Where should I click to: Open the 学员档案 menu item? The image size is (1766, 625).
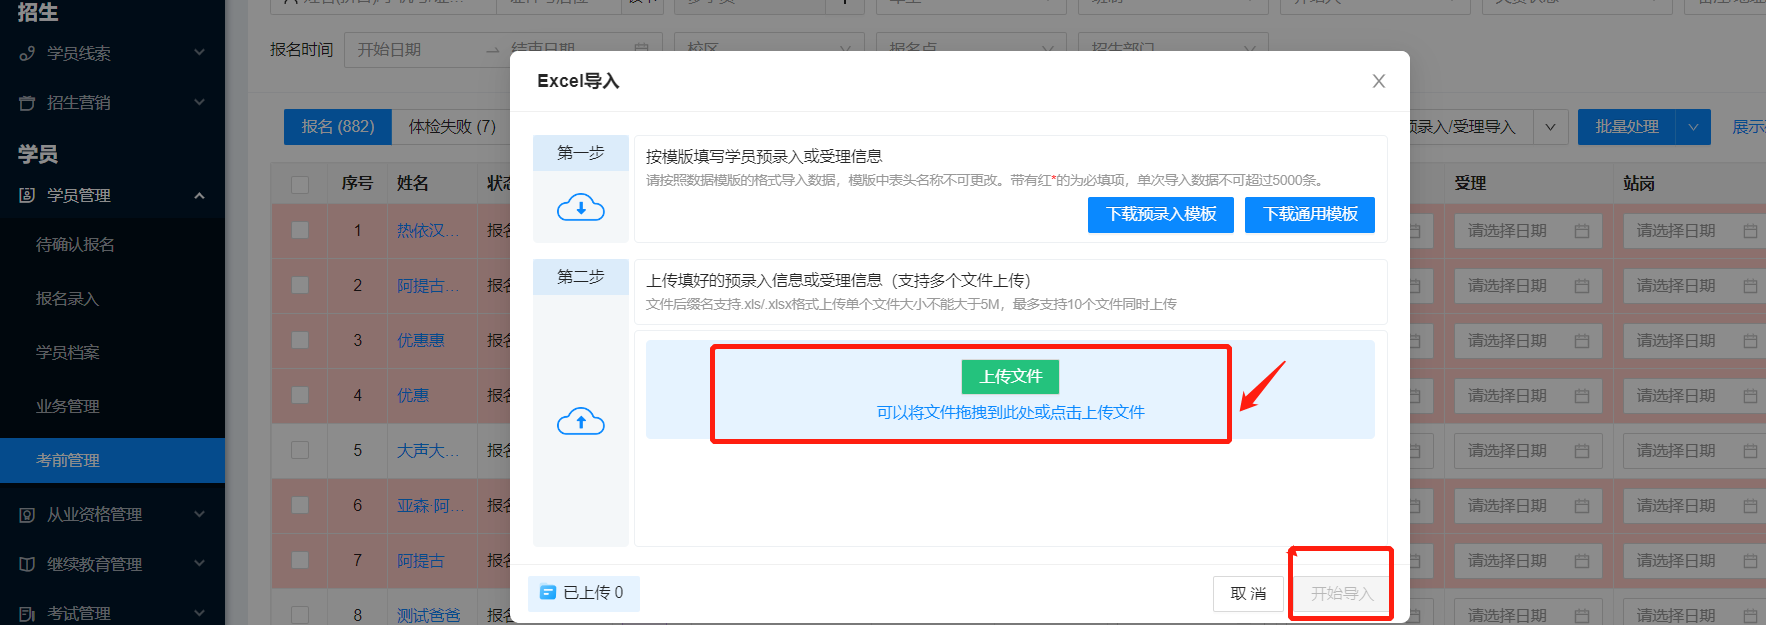pyautogui.click(x=67, y=352)
